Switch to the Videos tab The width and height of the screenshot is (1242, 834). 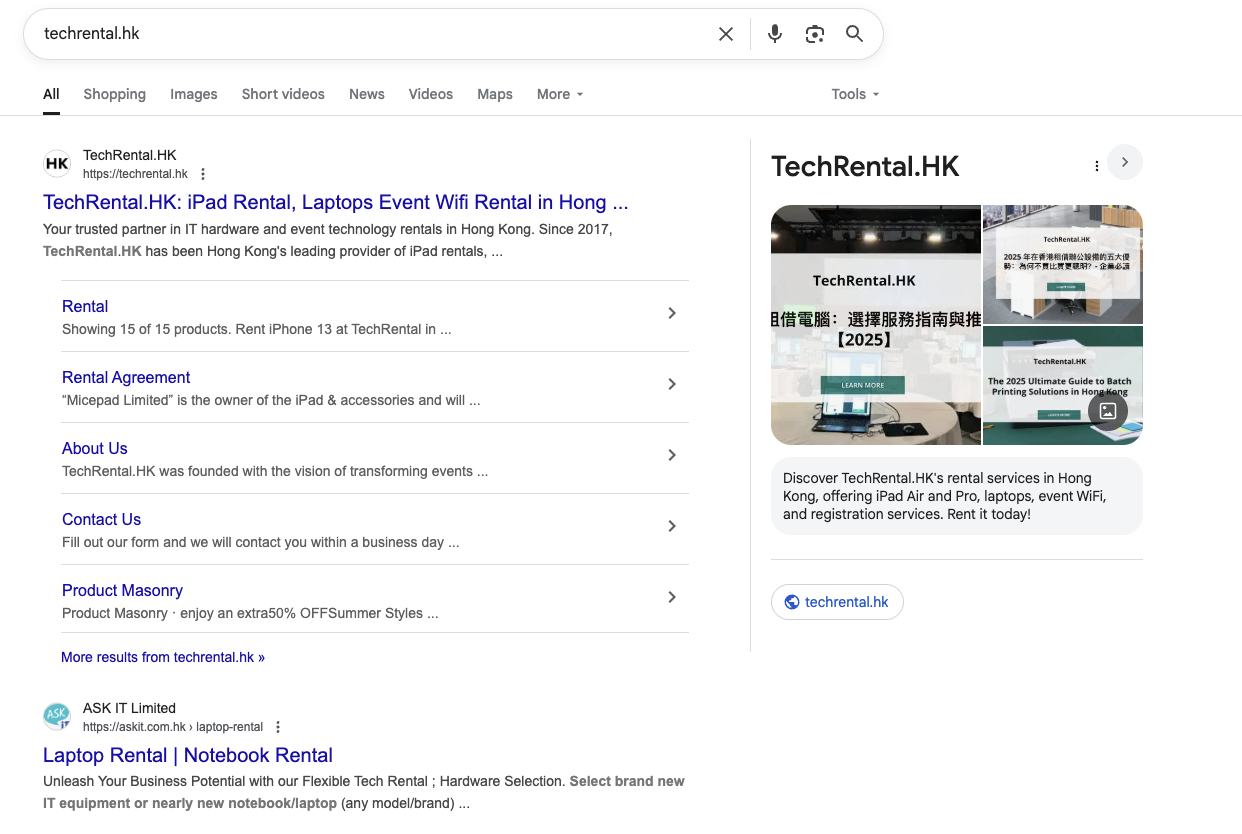point(431,94)
